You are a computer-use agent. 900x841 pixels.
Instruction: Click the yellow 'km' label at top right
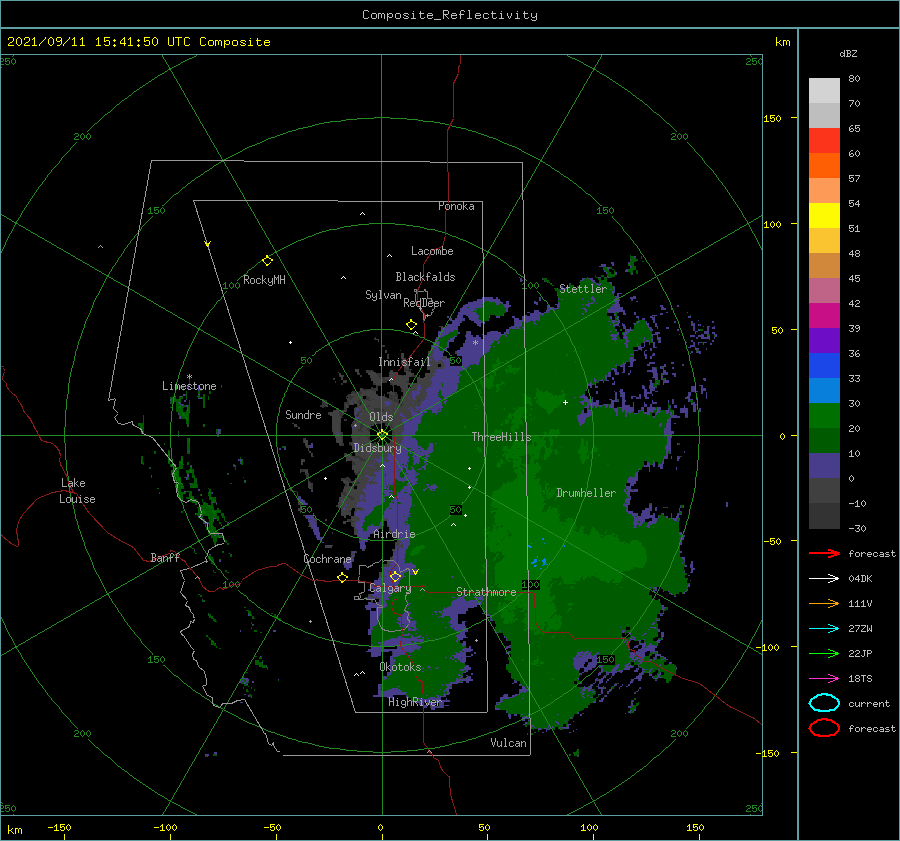tap(782, 42)
